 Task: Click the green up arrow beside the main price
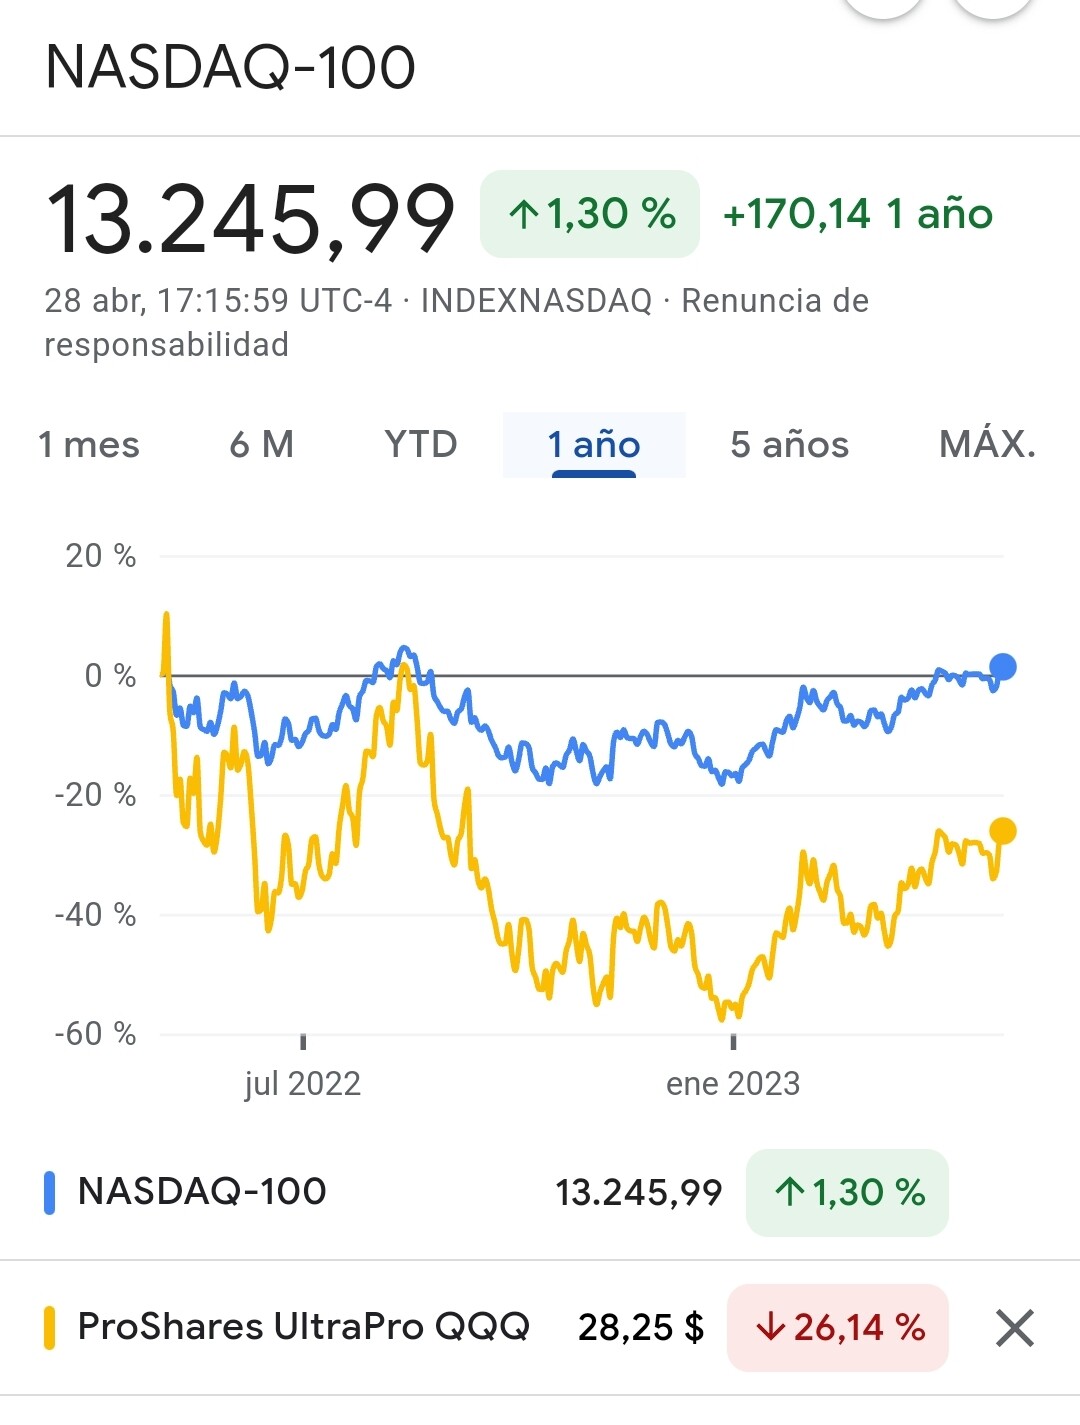click(x=523, y=214)
